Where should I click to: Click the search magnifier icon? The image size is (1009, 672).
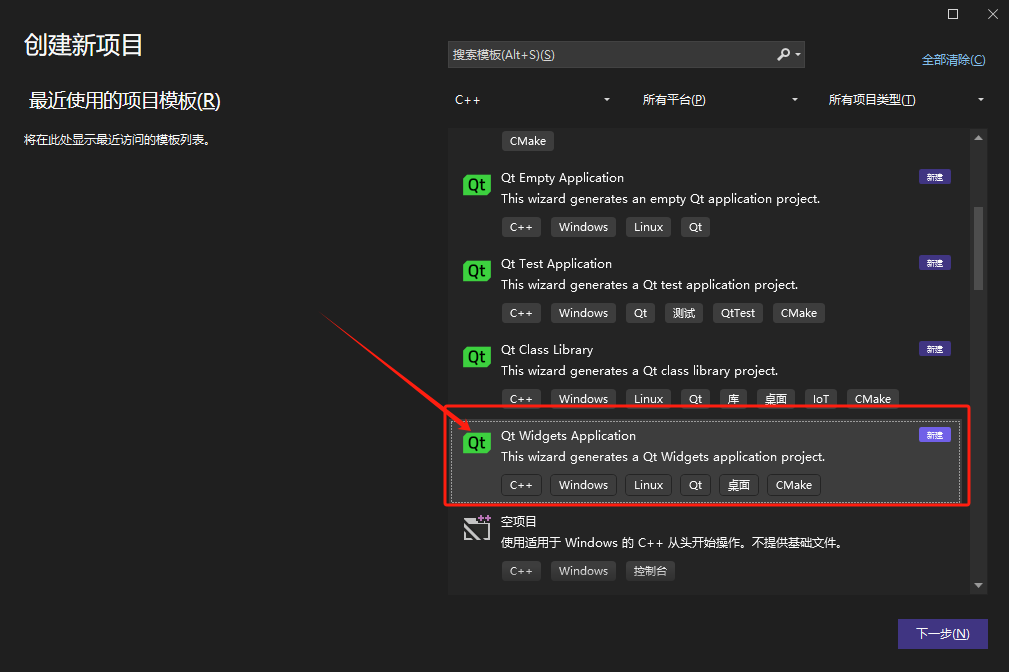(x=783, y=55)
